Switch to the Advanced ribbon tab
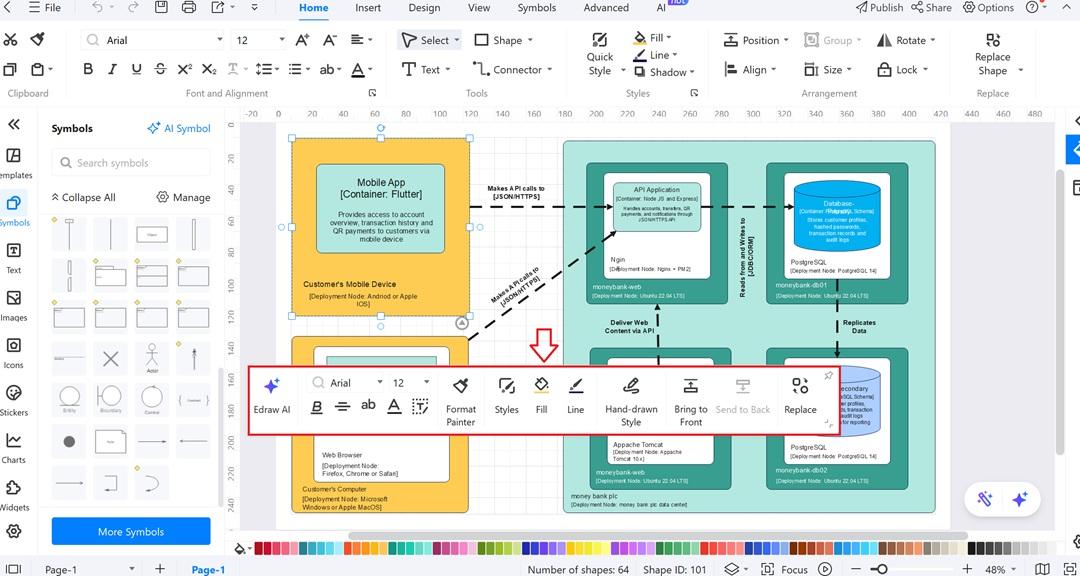This screenshot has height=576, width=1080. click(605, 7)
